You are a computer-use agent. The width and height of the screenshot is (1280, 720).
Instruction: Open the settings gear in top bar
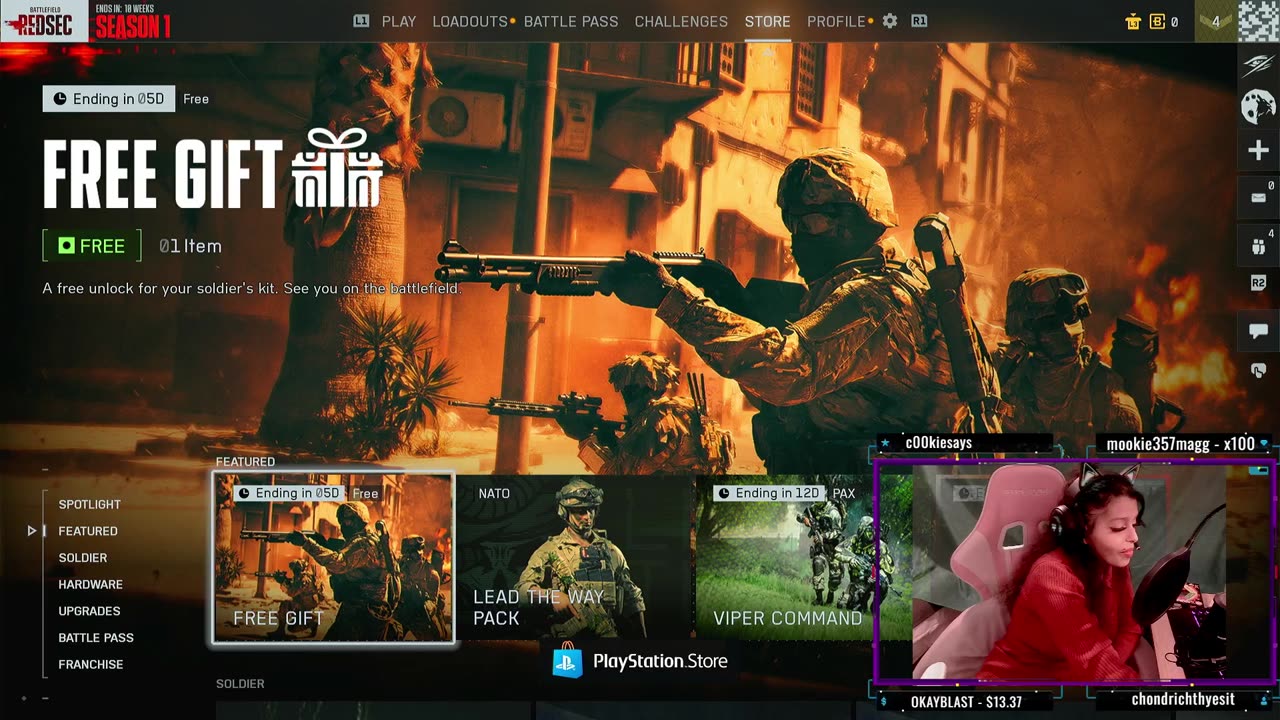pyautogui.click(x=890, y=21)
